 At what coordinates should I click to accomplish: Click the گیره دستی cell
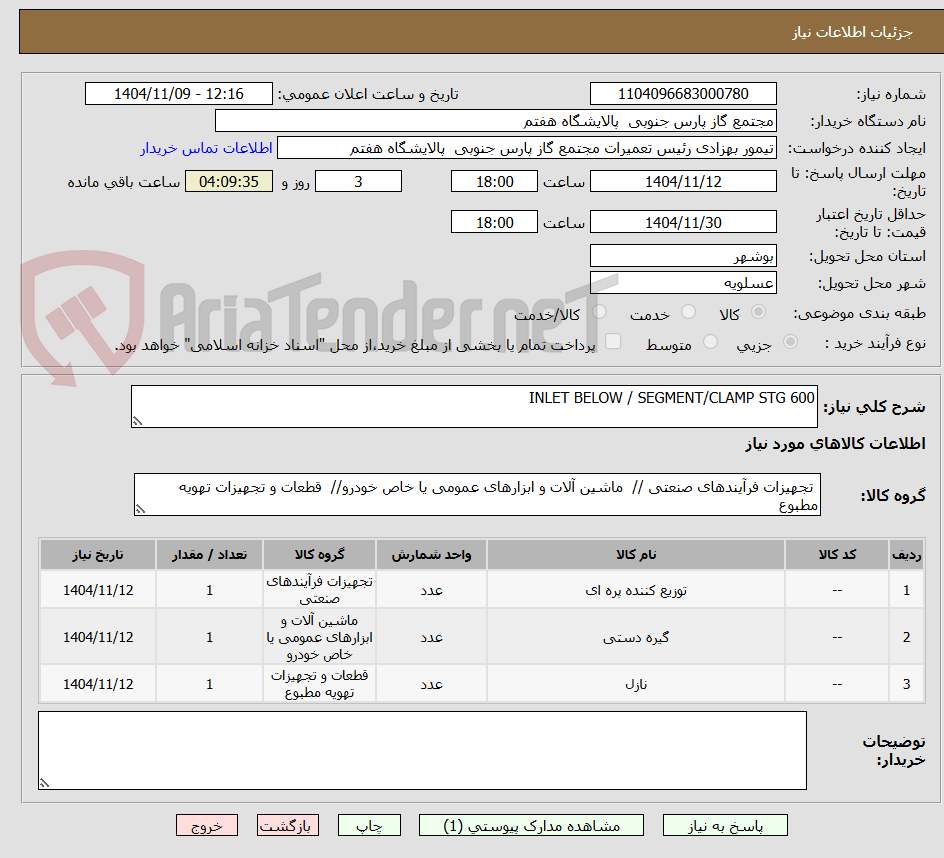pos(636,637)
